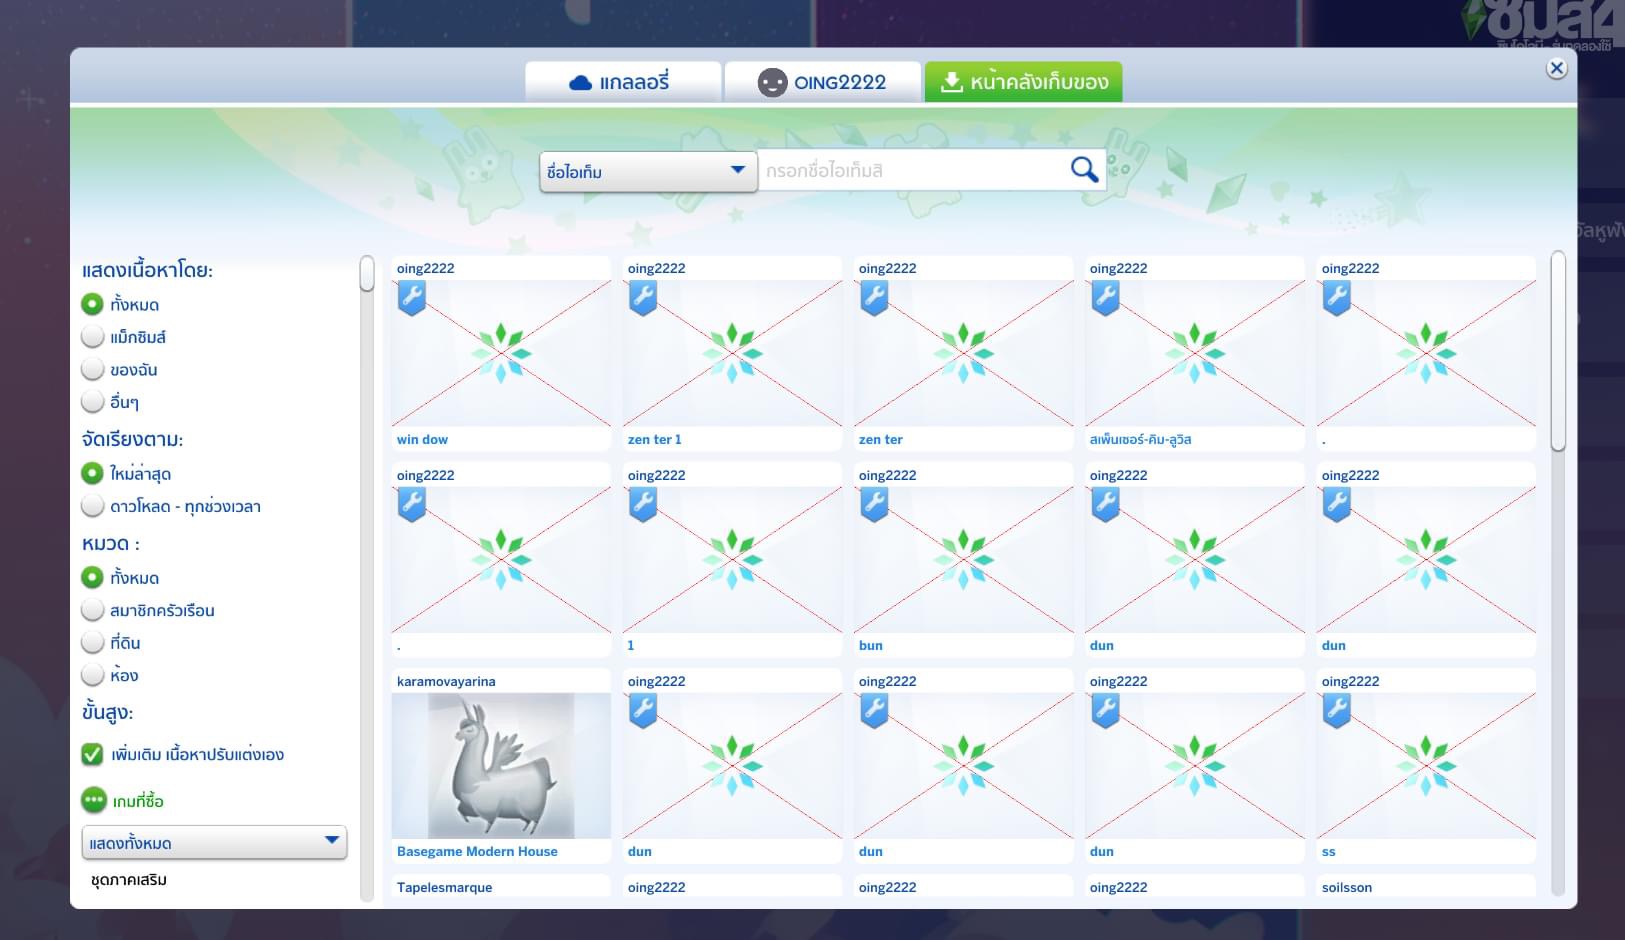Open the 'bun' item thumbnail
This screenshot has width=1625, height=940.
pyautogui.click(x=963, y=560)
